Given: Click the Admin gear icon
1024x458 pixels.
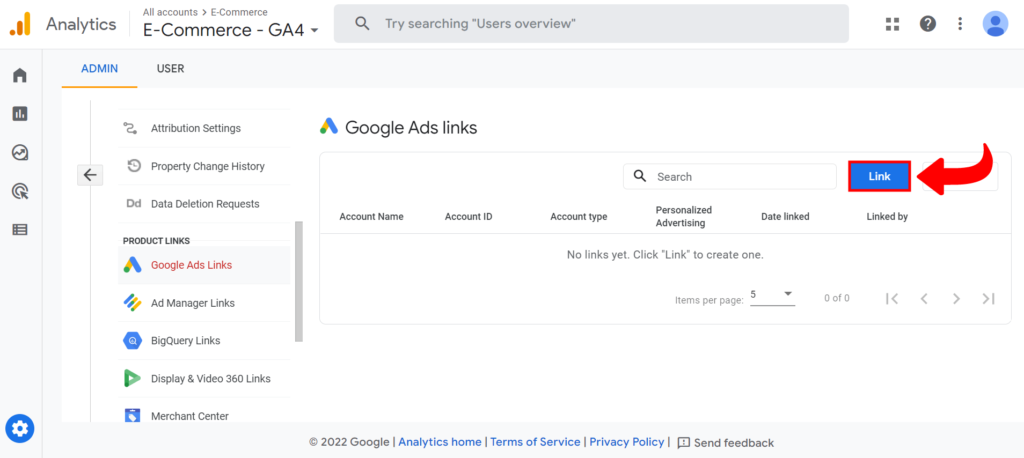Looking at the screenshot, I should [20, 429].
